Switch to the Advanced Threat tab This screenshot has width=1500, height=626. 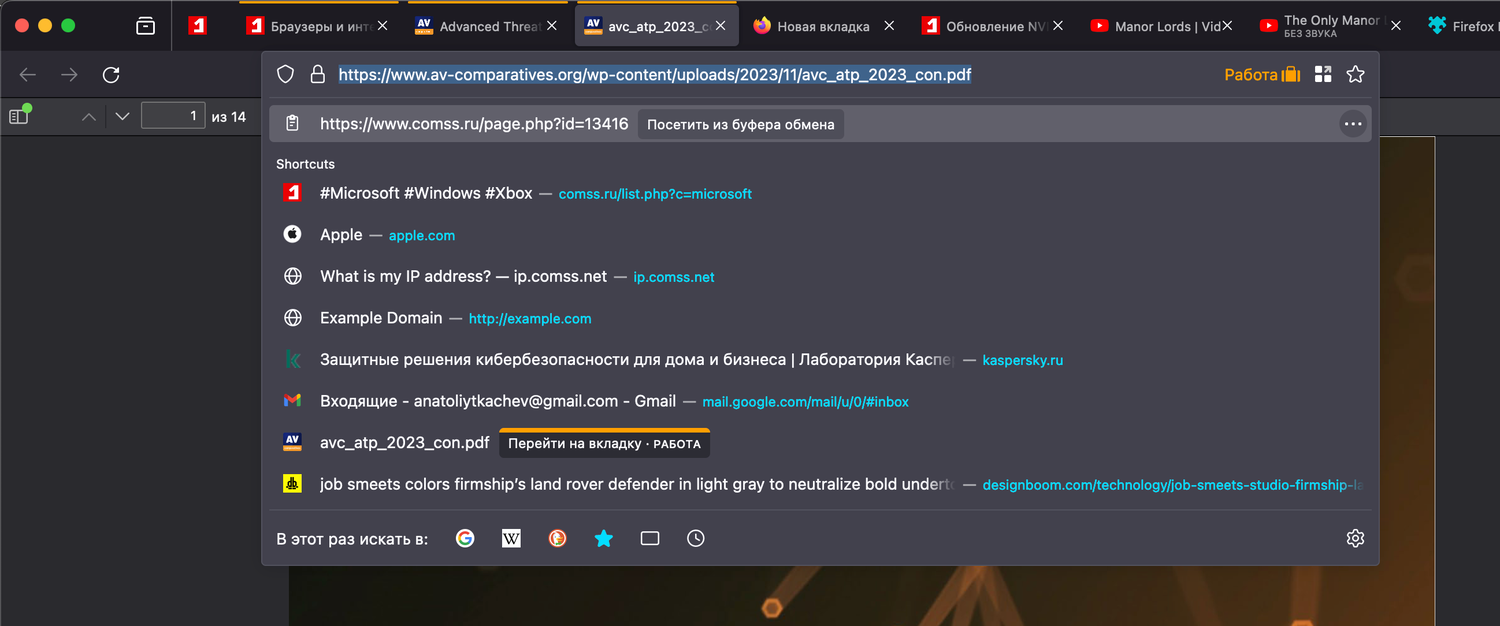tap(487, 26)
